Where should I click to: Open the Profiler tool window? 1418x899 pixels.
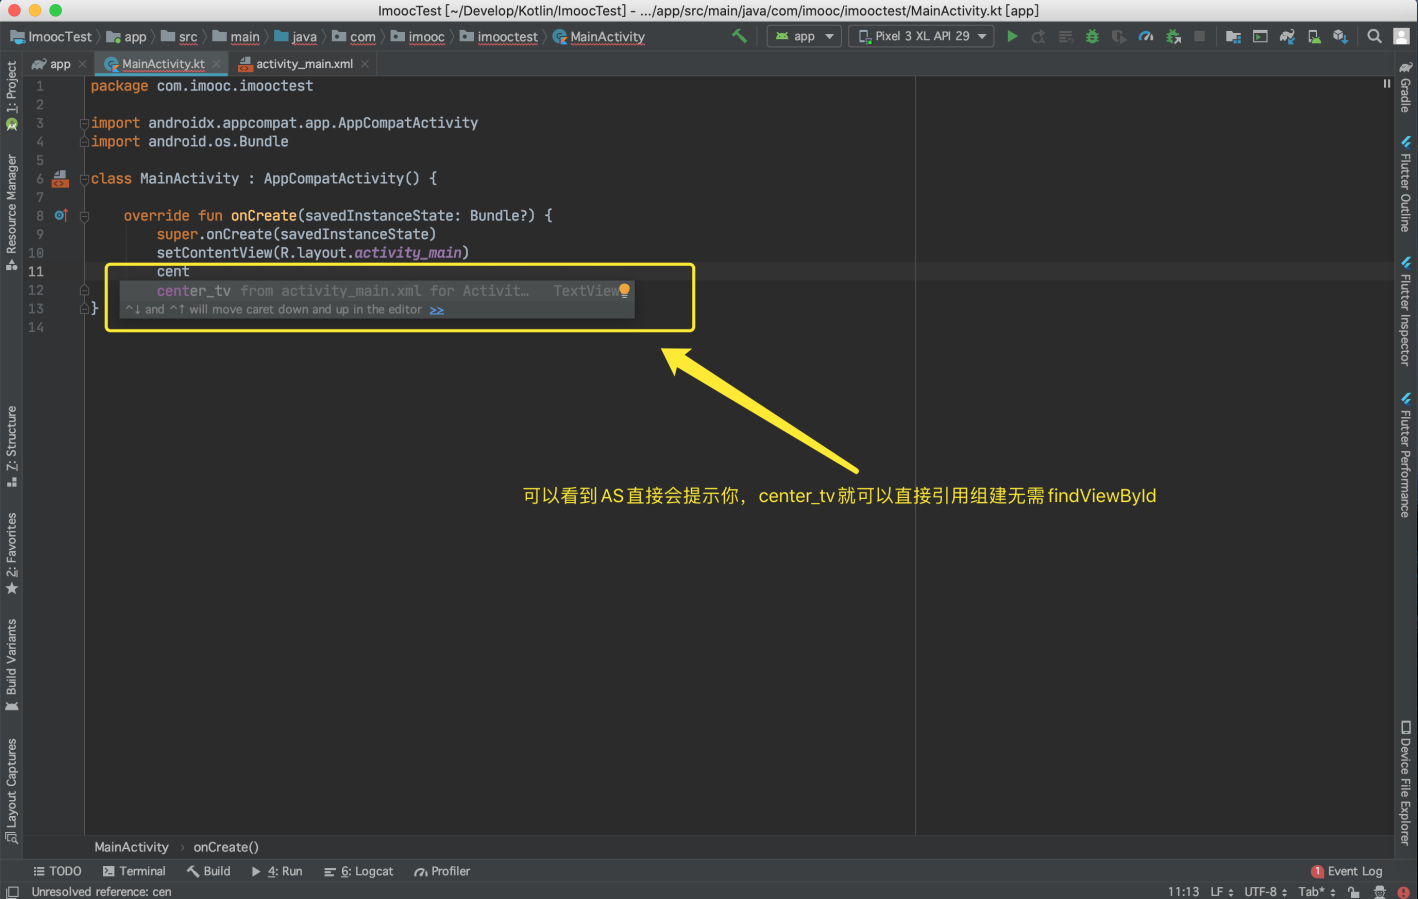(442, 871)
